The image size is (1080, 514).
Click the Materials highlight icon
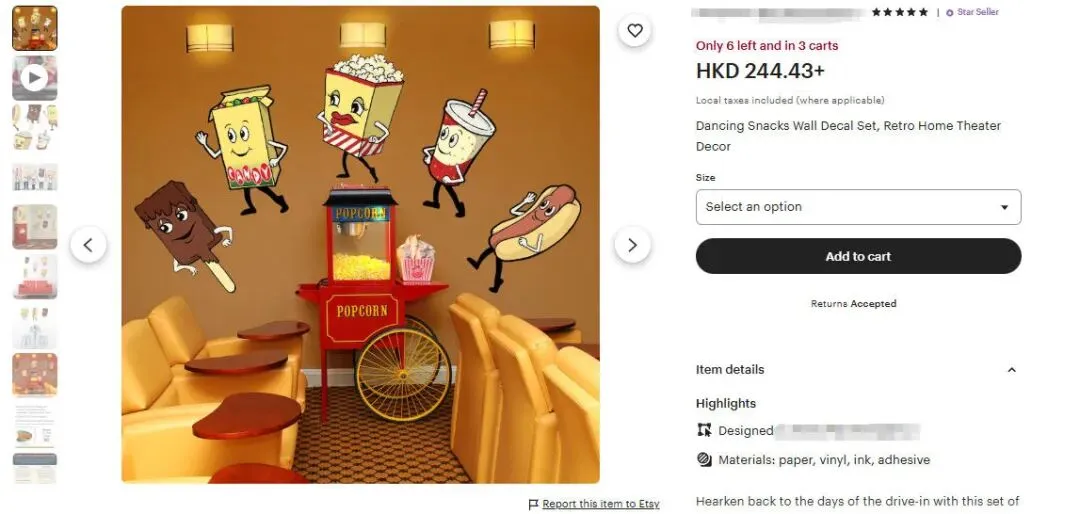point(704,460)
